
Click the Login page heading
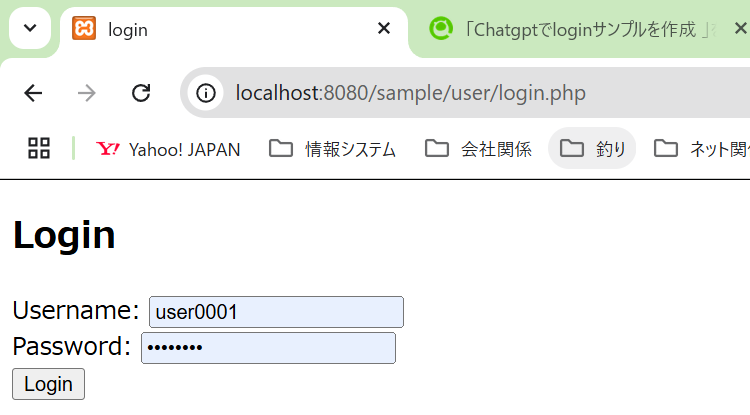64,235
